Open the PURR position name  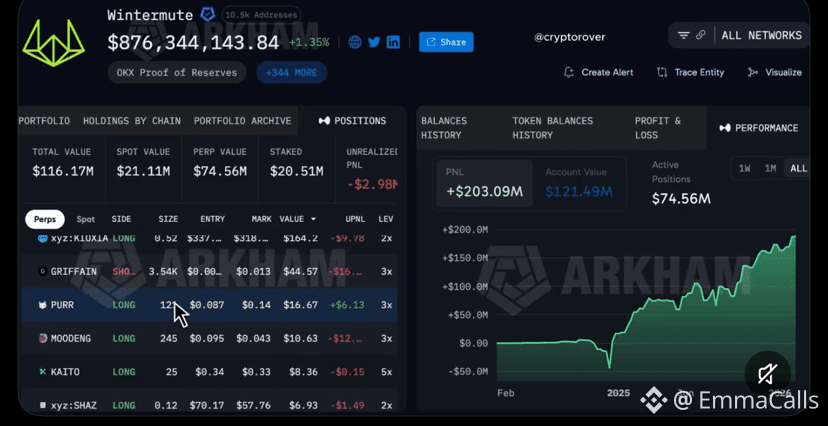pyautogui.click(x=62, y=305)
